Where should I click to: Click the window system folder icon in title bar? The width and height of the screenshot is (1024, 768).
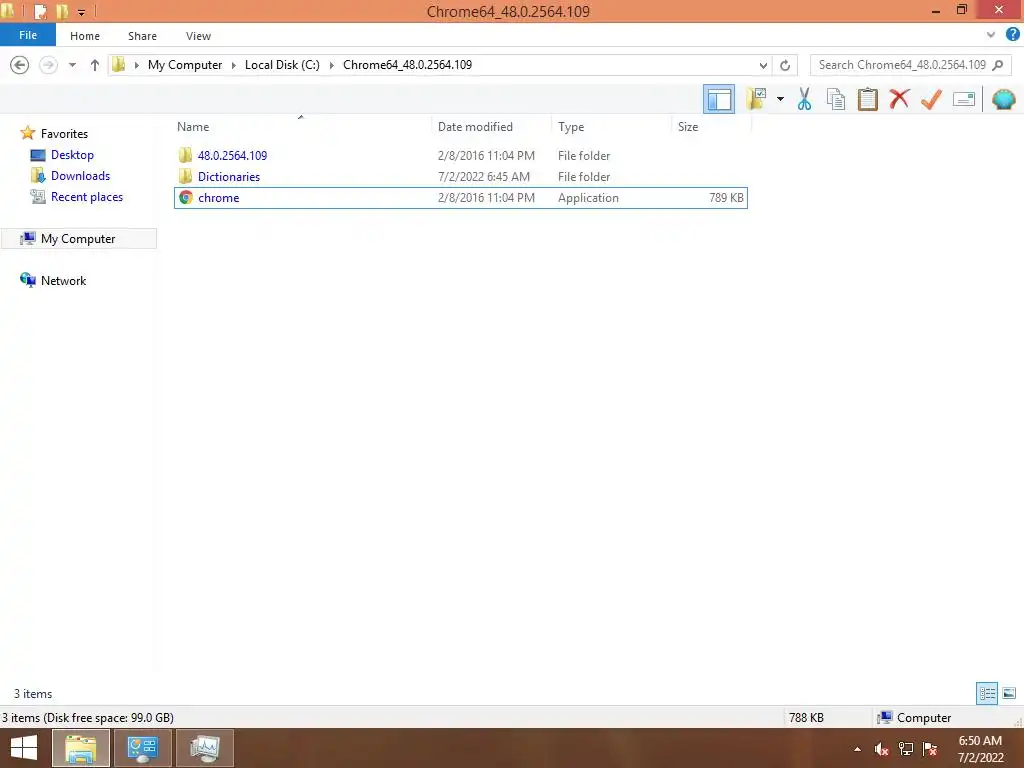(x=8, y=10)
